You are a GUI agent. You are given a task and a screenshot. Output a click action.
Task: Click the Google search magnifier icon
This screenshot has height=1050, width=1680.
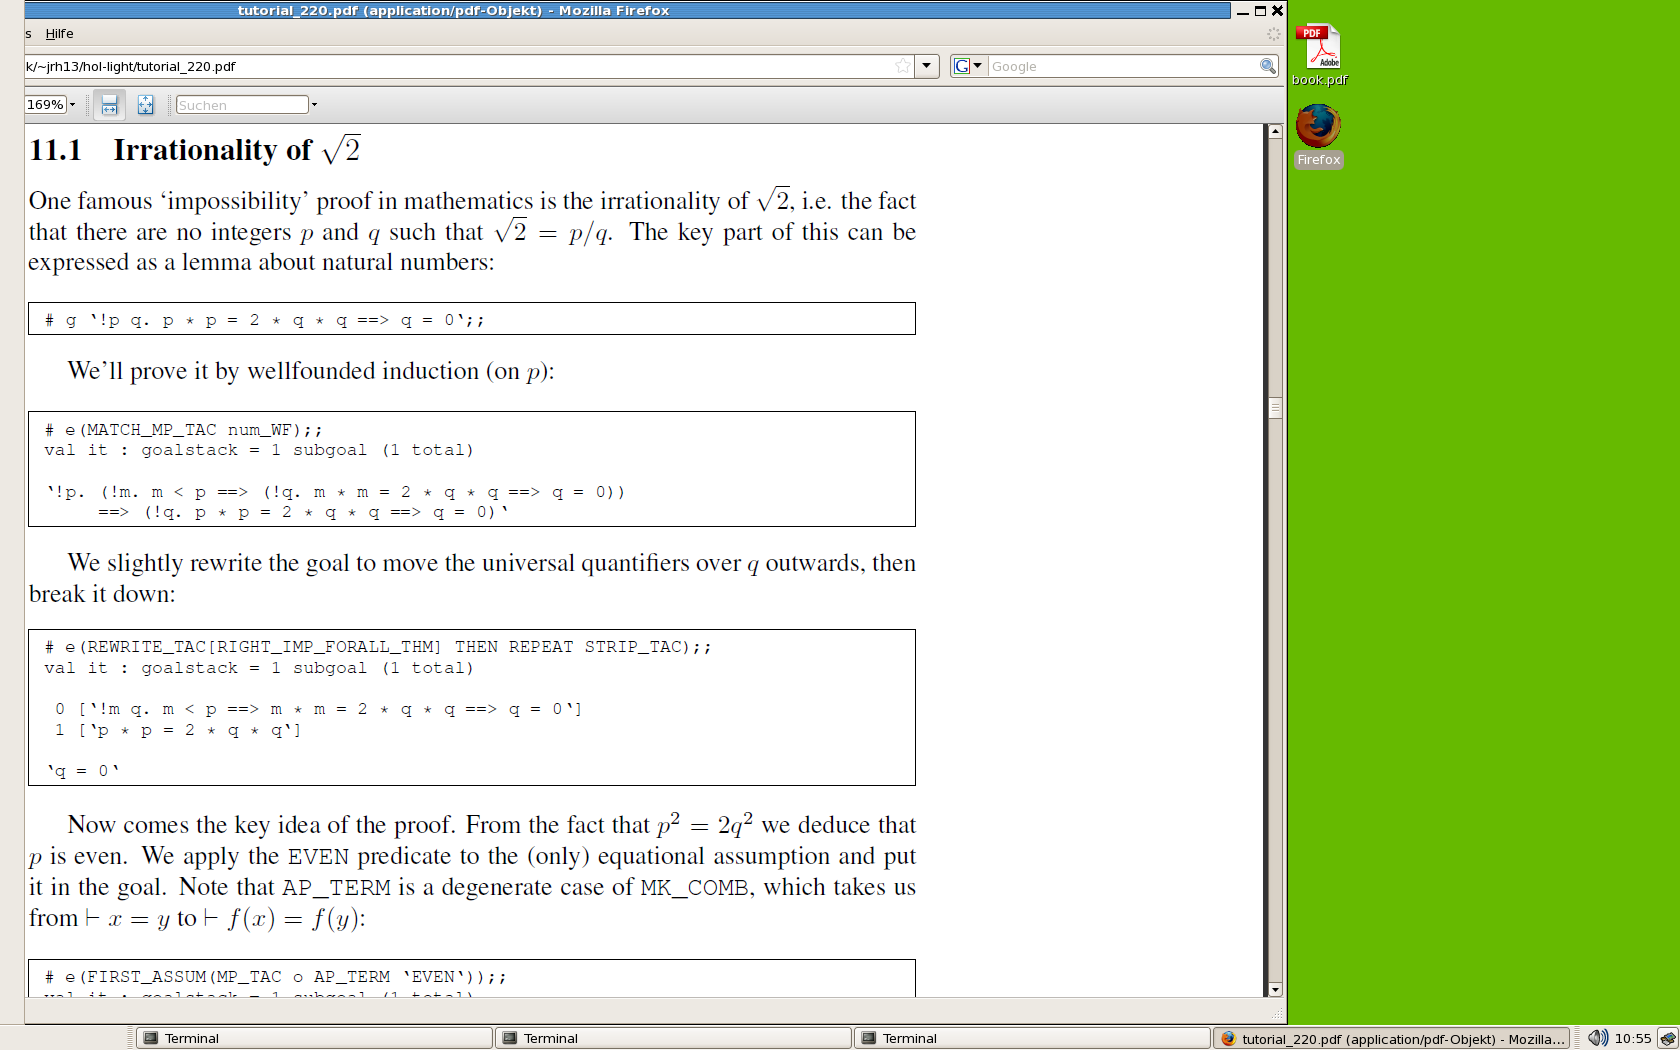pos(1267,66)
